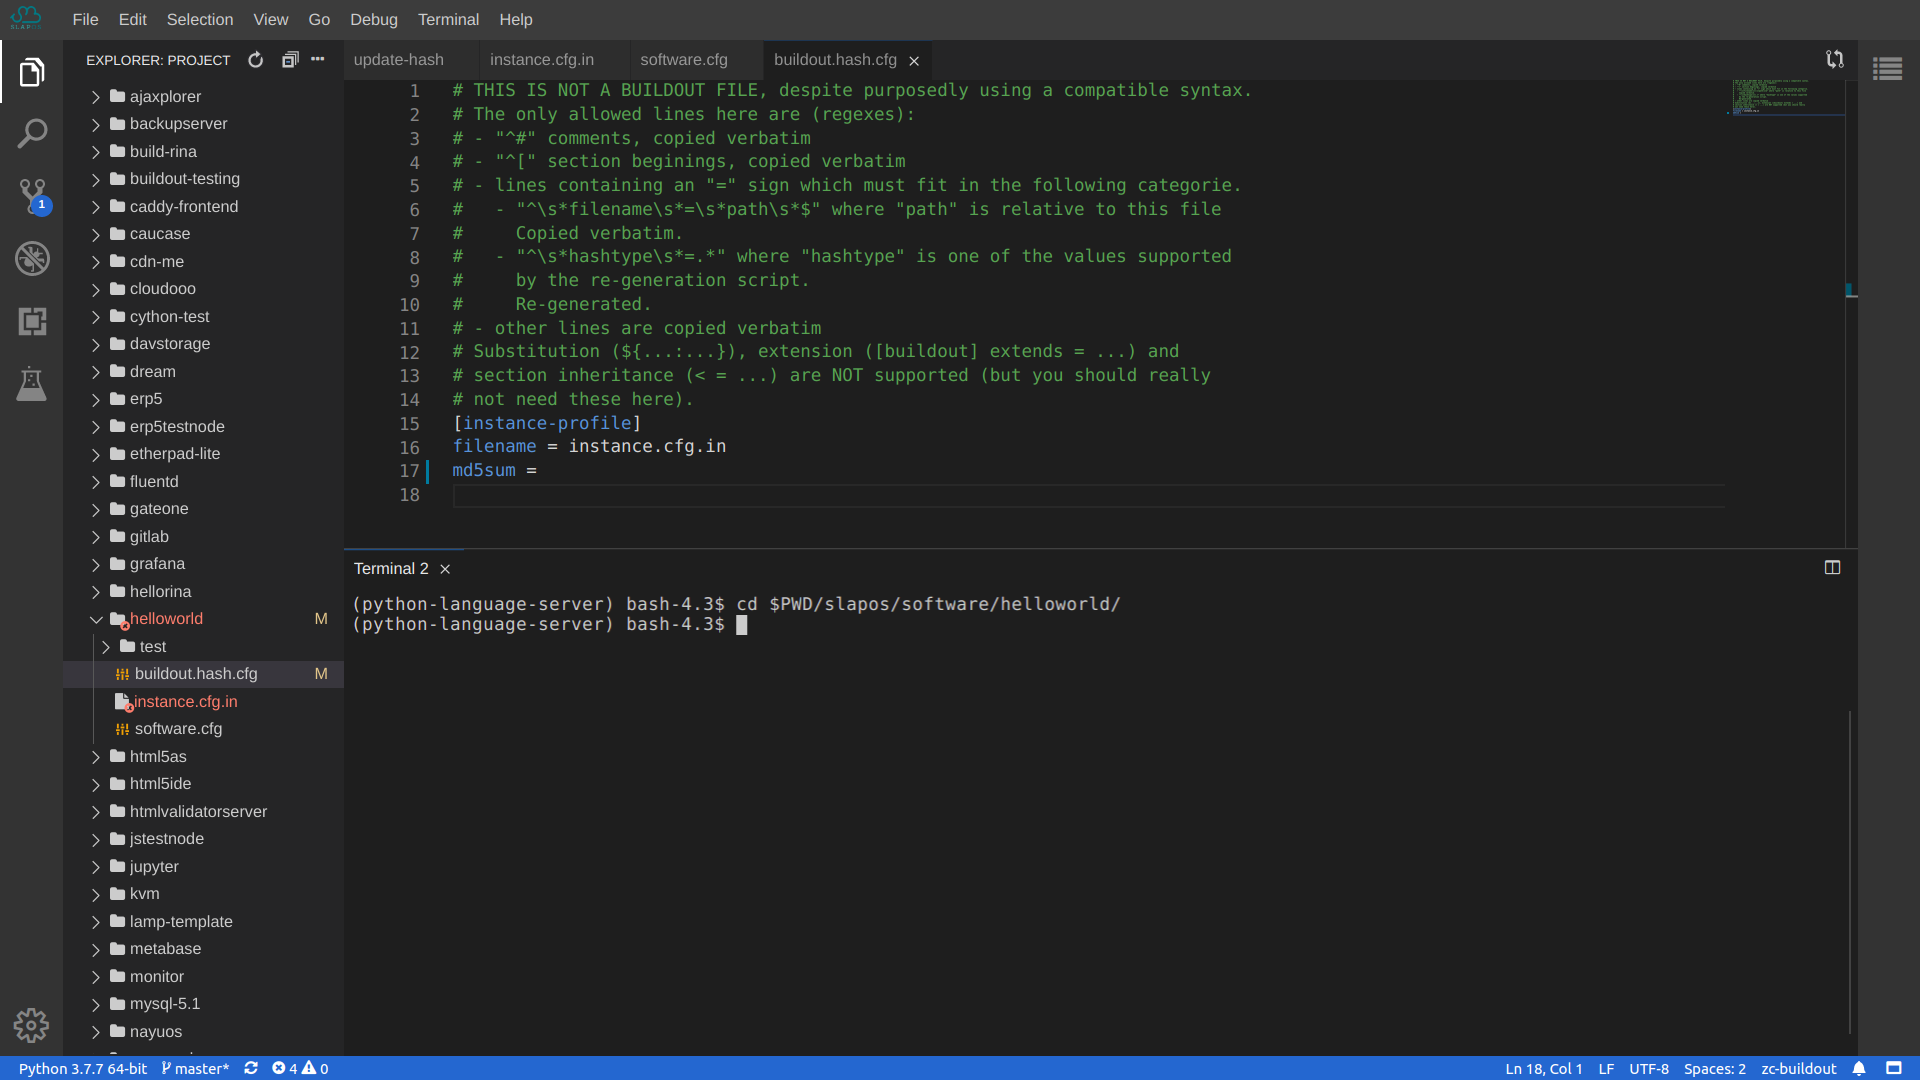This screenshot has width=1920, height=1080.
Task: Open buildout.hash.cfg in the Explorer tree
Action: coord(204,674)
